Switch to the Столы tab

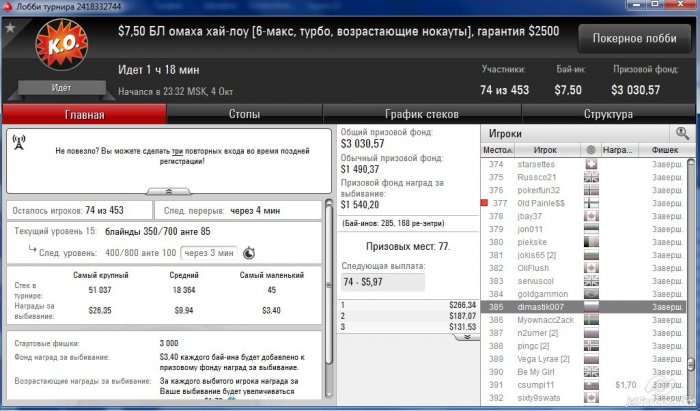tap(244, 114)
